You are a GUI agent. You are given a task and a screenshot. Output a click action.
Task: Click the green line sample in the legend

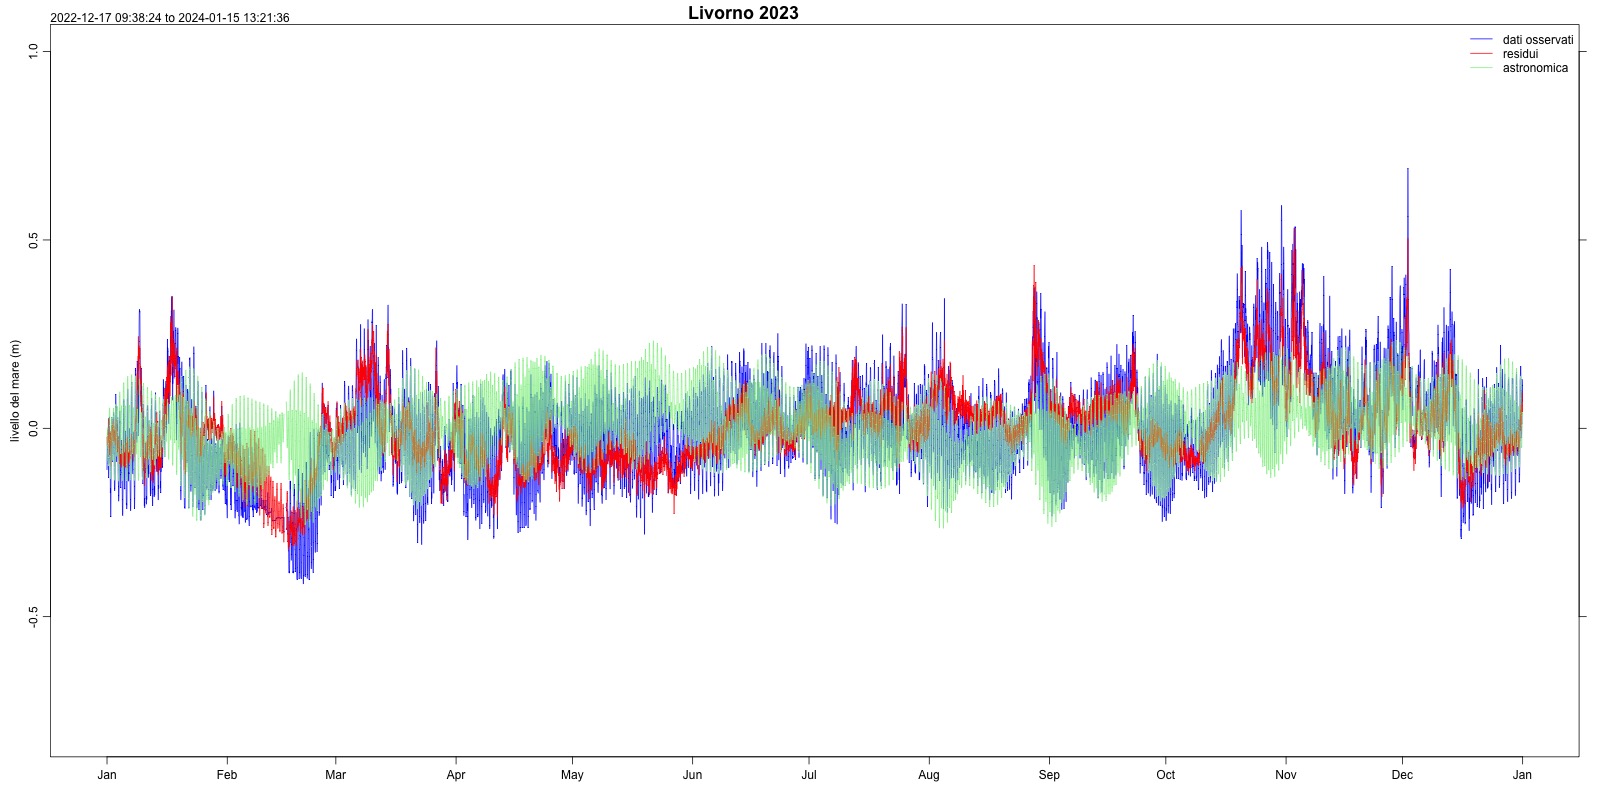pos(1481,67)
